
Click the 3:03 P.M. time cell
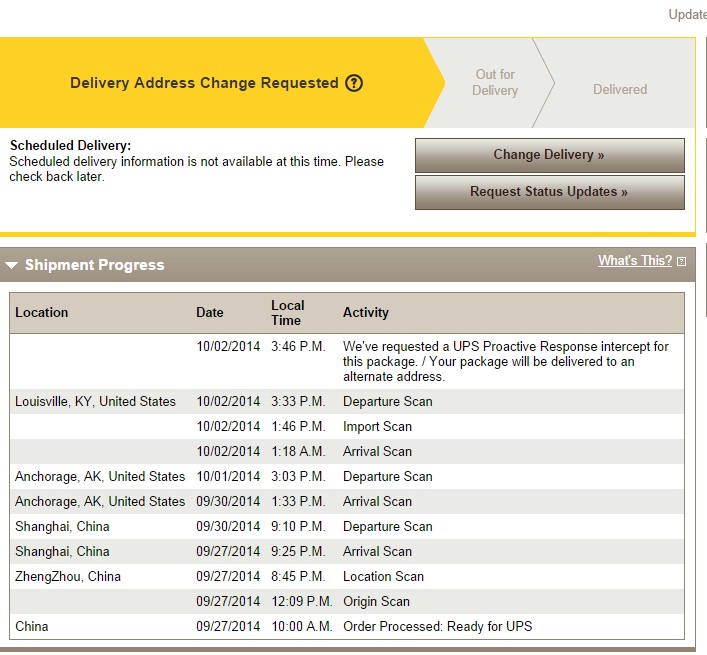(x=298, y=476)
